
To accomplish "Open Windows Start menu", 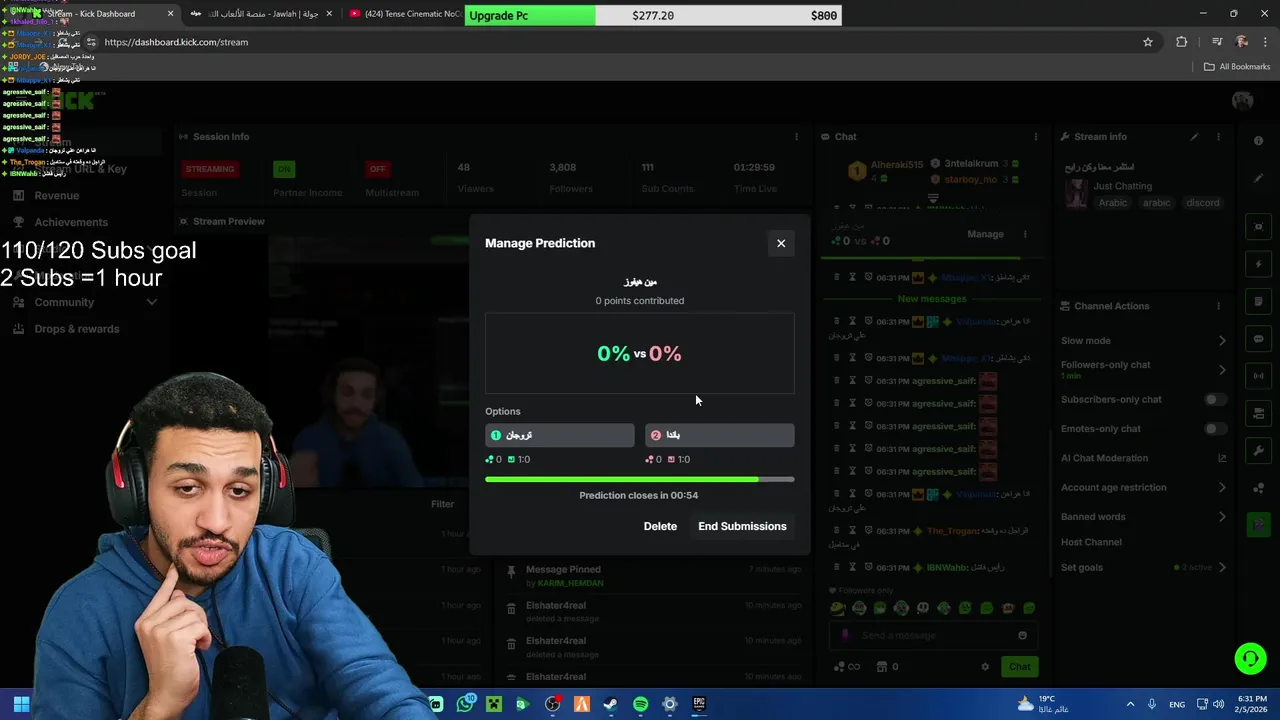I will click(21, 704).
